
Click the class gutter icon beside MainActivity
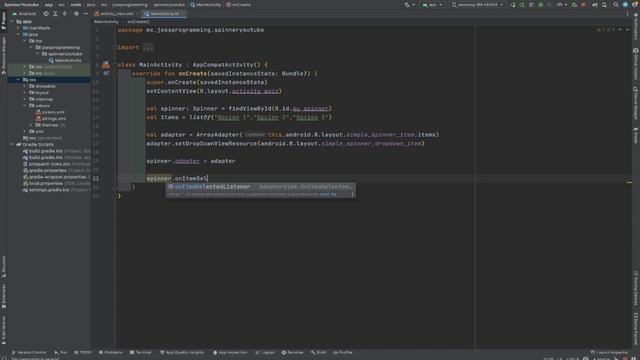(106, 64)
